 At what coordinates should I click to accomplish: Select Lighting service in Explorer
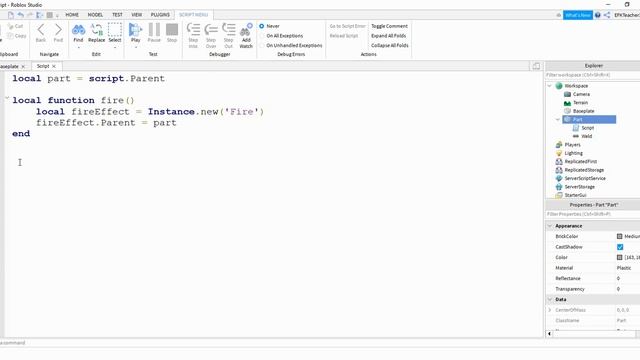coord(573,153)
